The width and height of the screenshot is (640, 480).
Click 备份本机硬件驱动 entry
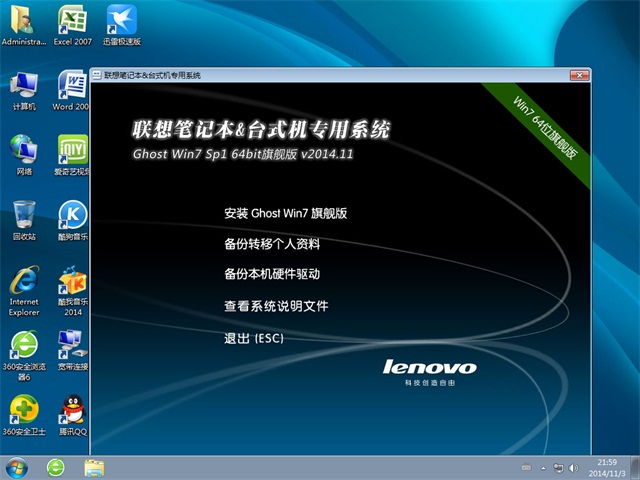(272, 273)
